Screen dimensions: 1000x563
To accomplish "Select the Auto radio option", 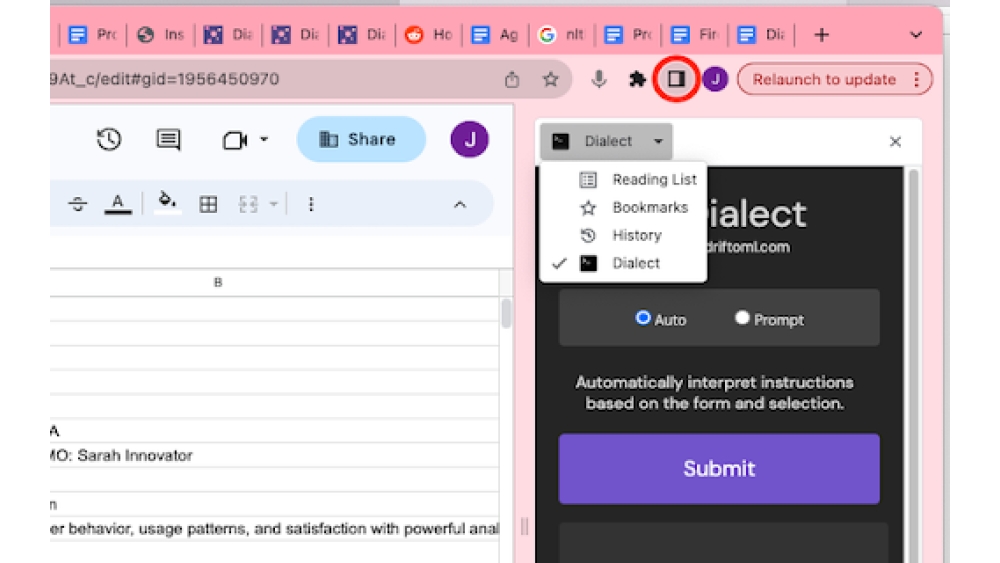I will (643, 318).
